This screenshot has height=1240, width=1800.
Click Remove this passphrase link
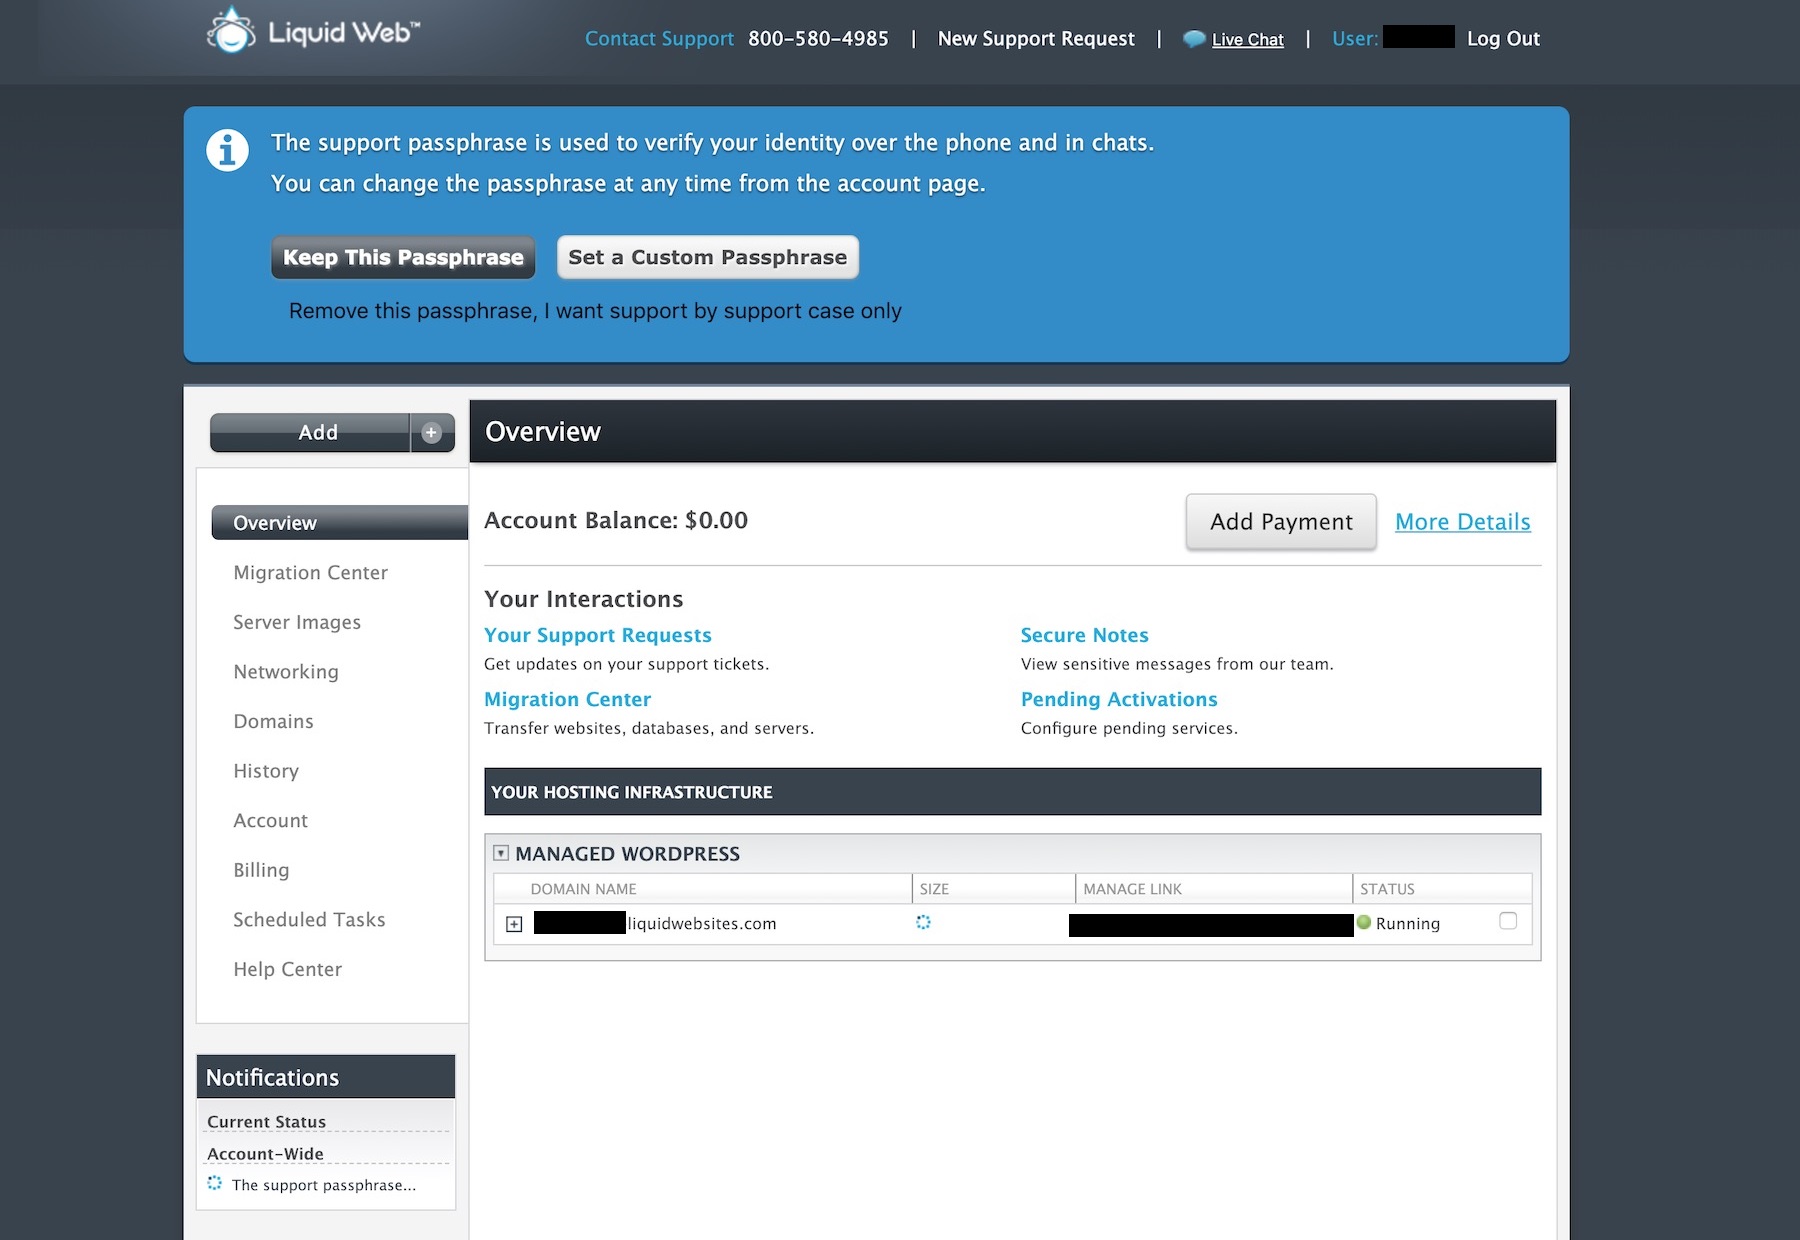coord(595,311)
